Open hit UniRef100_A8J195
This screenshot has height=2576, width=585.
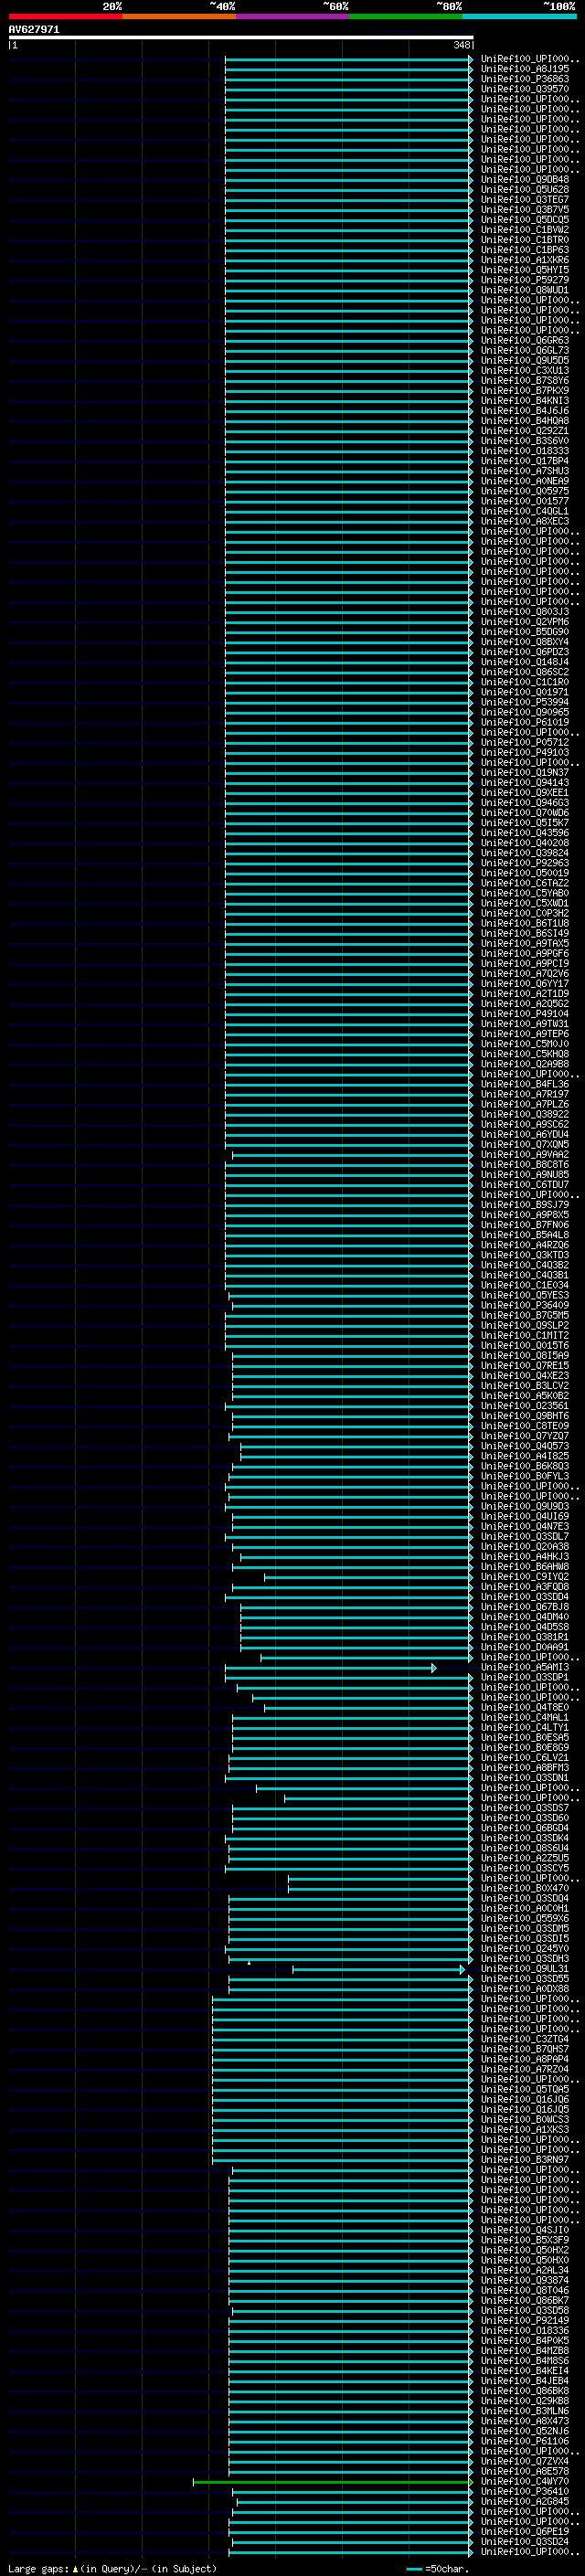pyautogui.click(x=525, y=69)
